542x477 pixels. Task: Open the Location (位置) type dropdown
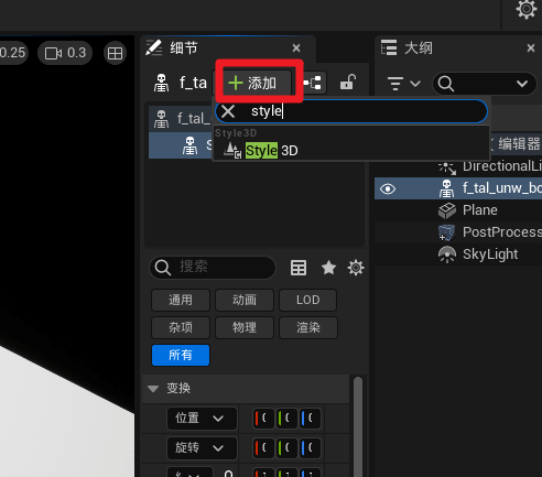pyautogui.click(x=202, y=419)
